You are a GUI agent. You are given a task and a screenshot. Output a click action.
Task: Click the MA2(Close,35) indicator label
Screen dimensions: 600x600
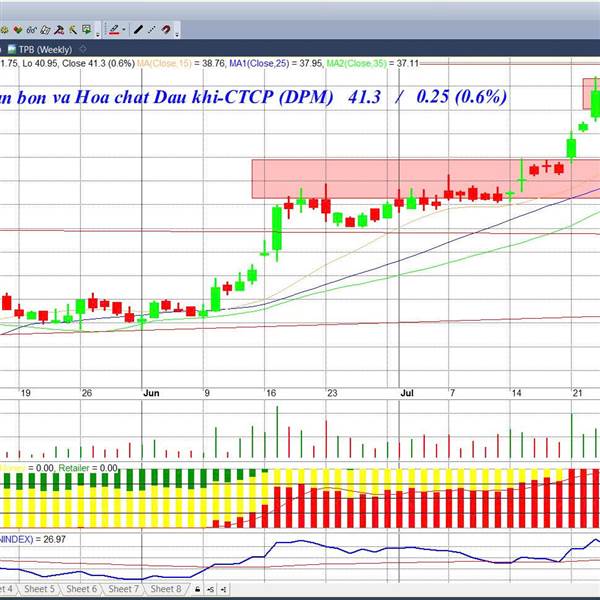356,64
